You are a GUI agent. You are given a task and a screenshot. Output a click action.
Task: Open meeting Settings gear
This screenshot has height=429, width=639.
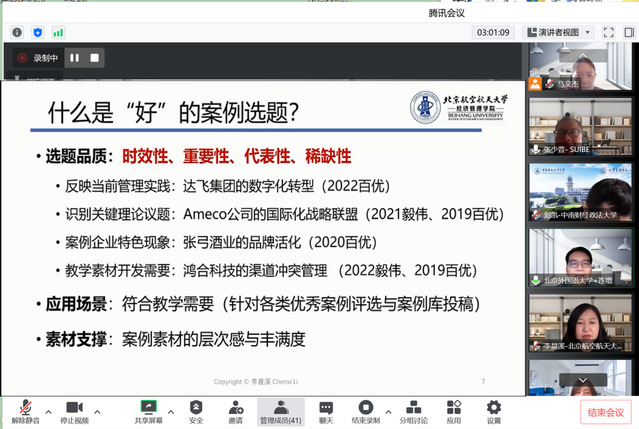pos(494,410)
